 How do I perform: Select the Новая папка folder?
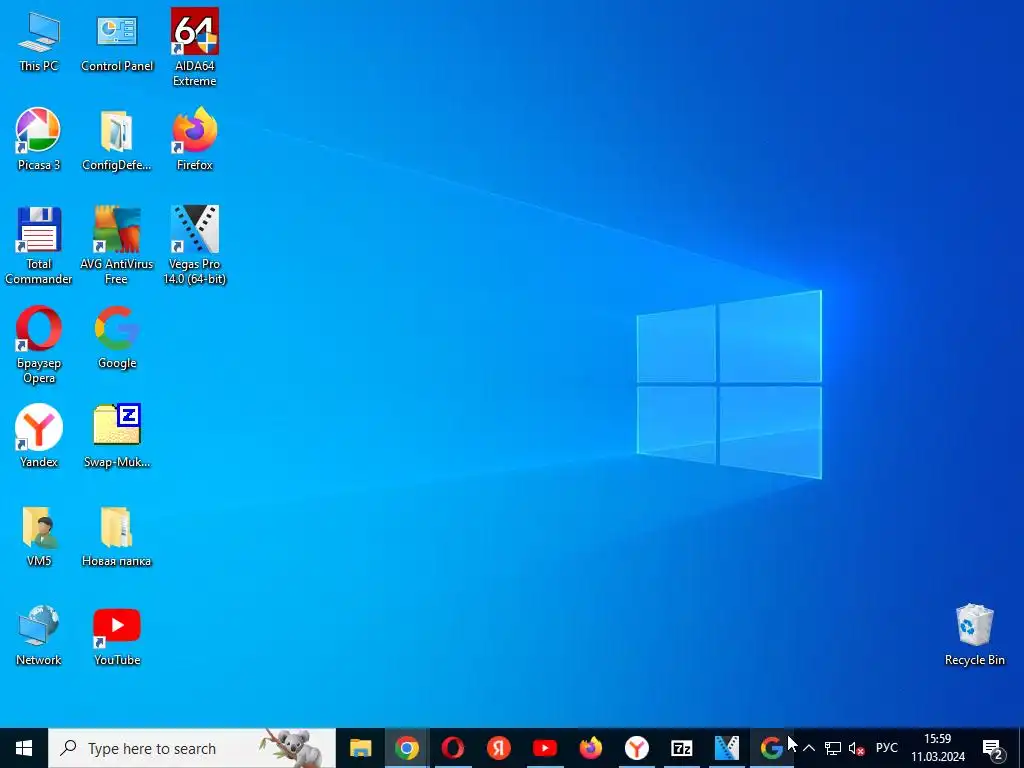coord(117,536)
